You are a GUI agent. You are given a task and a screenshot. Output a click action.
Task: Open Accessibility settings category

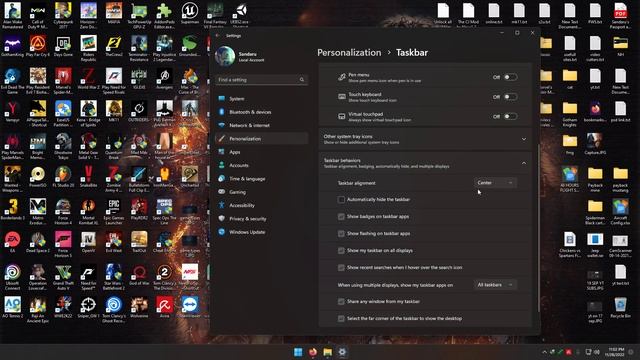262,205
